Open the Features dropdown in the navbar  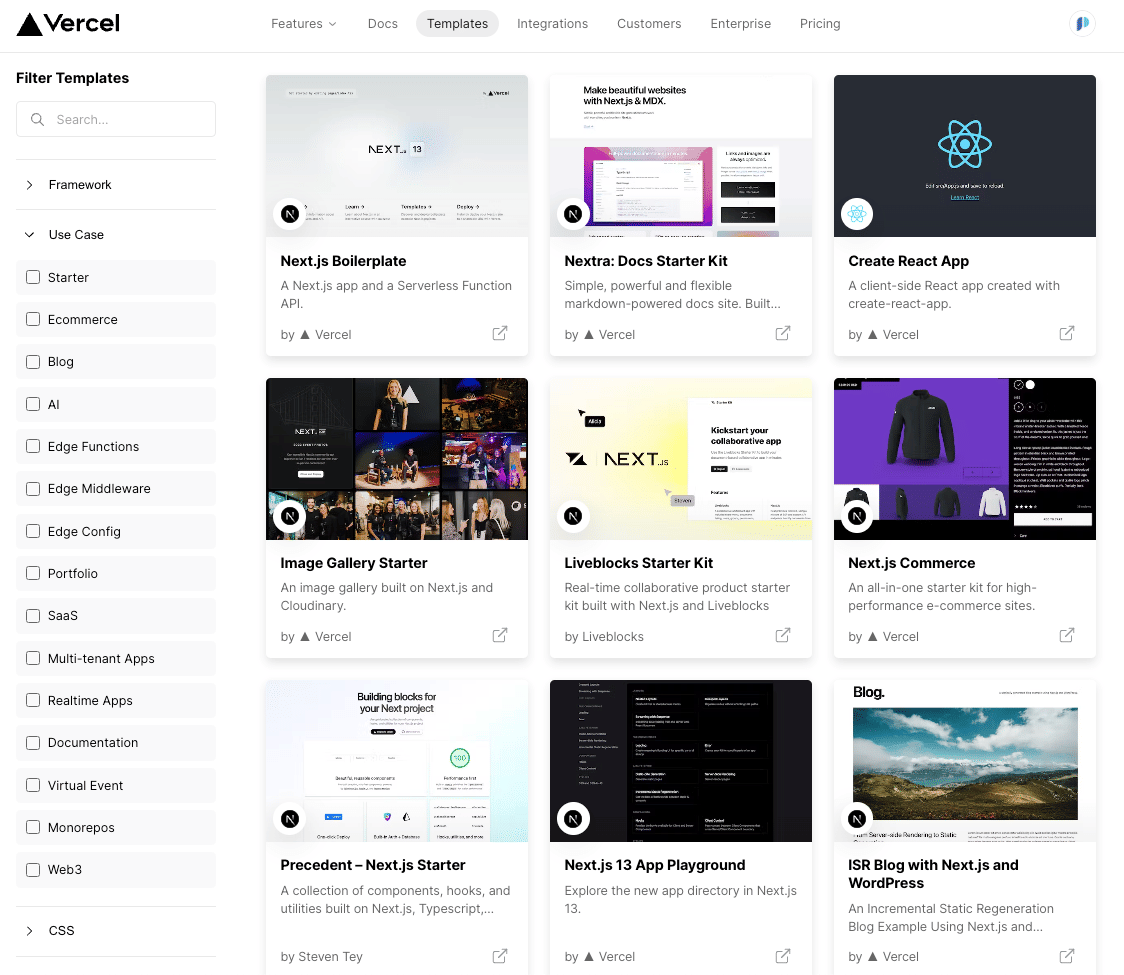[x=303, y=23]
